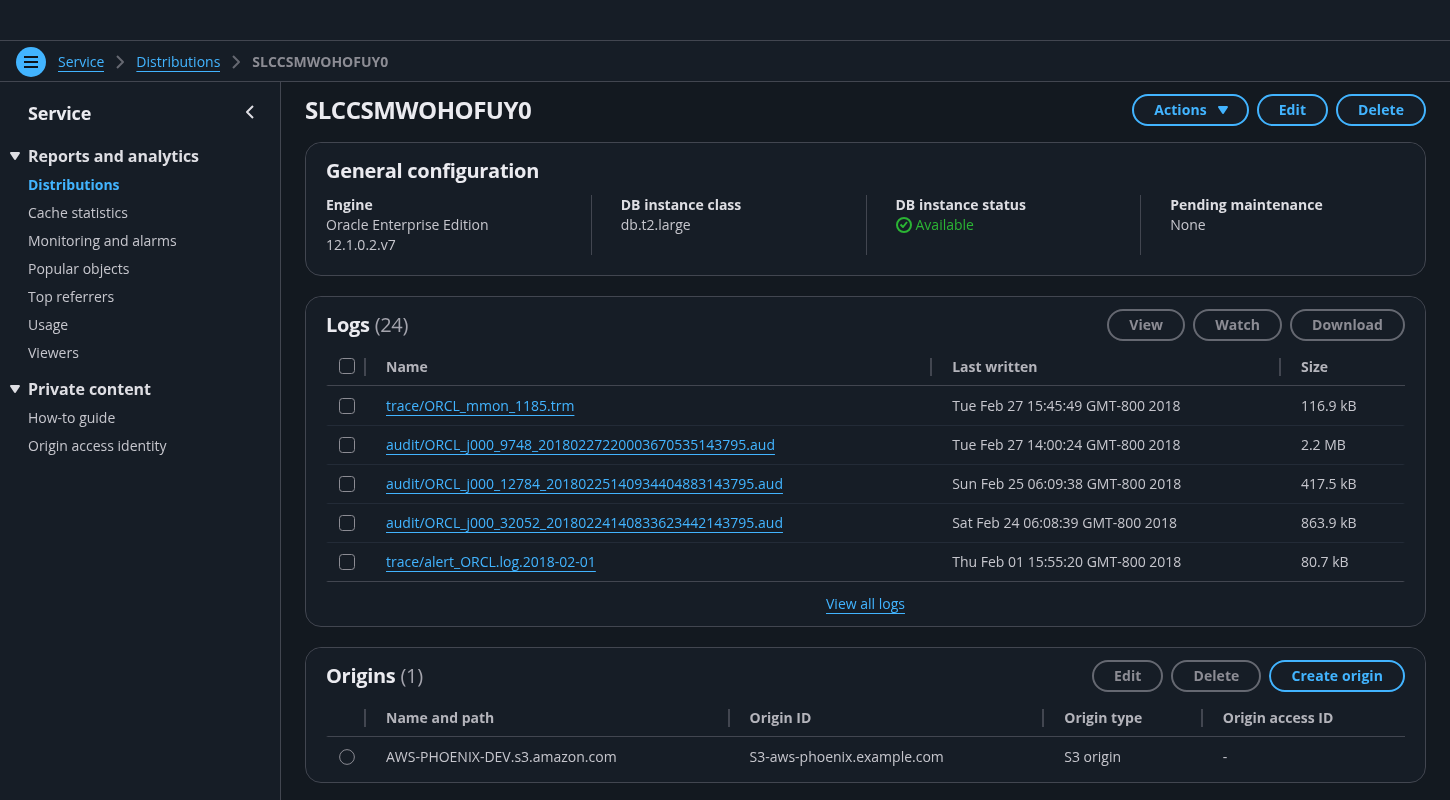Collapse the Private content section
Viewport: 1450px width, 800px height.
[x=15, y=389]
